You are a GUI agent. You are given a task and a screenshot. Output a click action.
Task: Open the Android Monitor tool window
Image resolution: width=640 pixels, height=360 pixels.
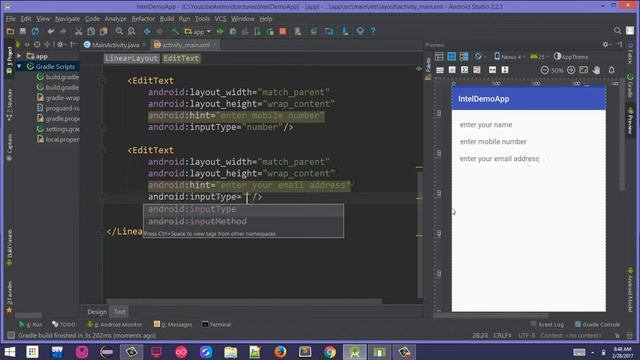tap(114, 324)
